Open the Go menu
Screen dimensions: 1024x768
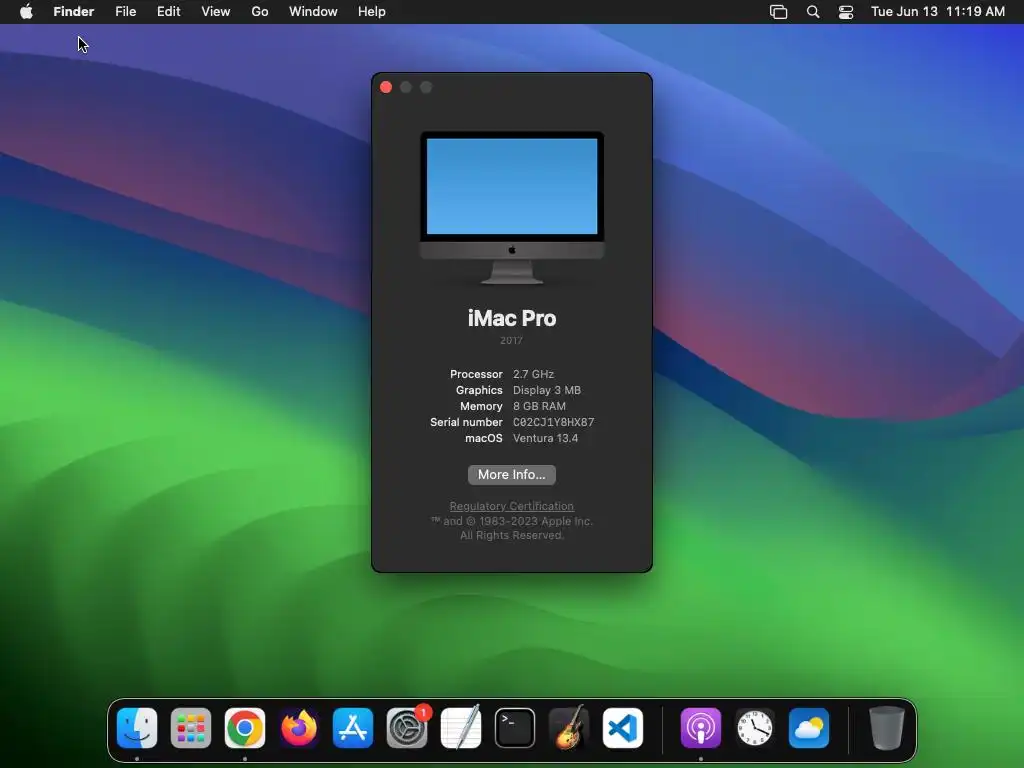tap(260, 12)
